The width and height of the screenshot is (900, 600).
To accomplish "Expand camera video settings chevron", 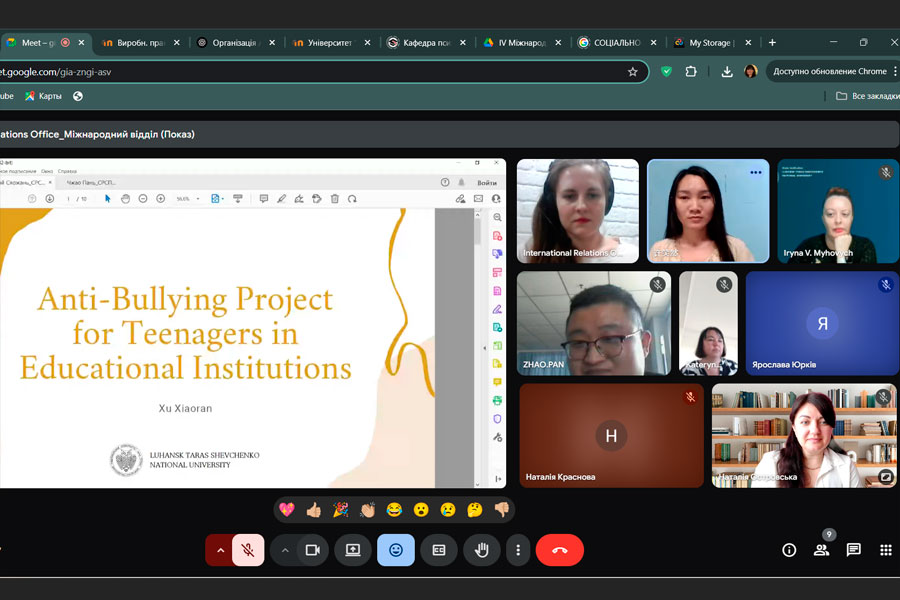I will 284,550.
